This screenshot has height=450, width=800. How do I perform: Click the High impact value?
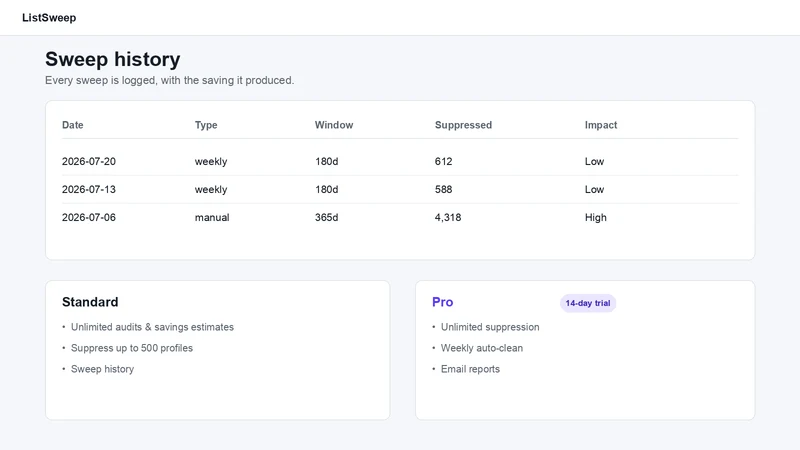point(595,217)
